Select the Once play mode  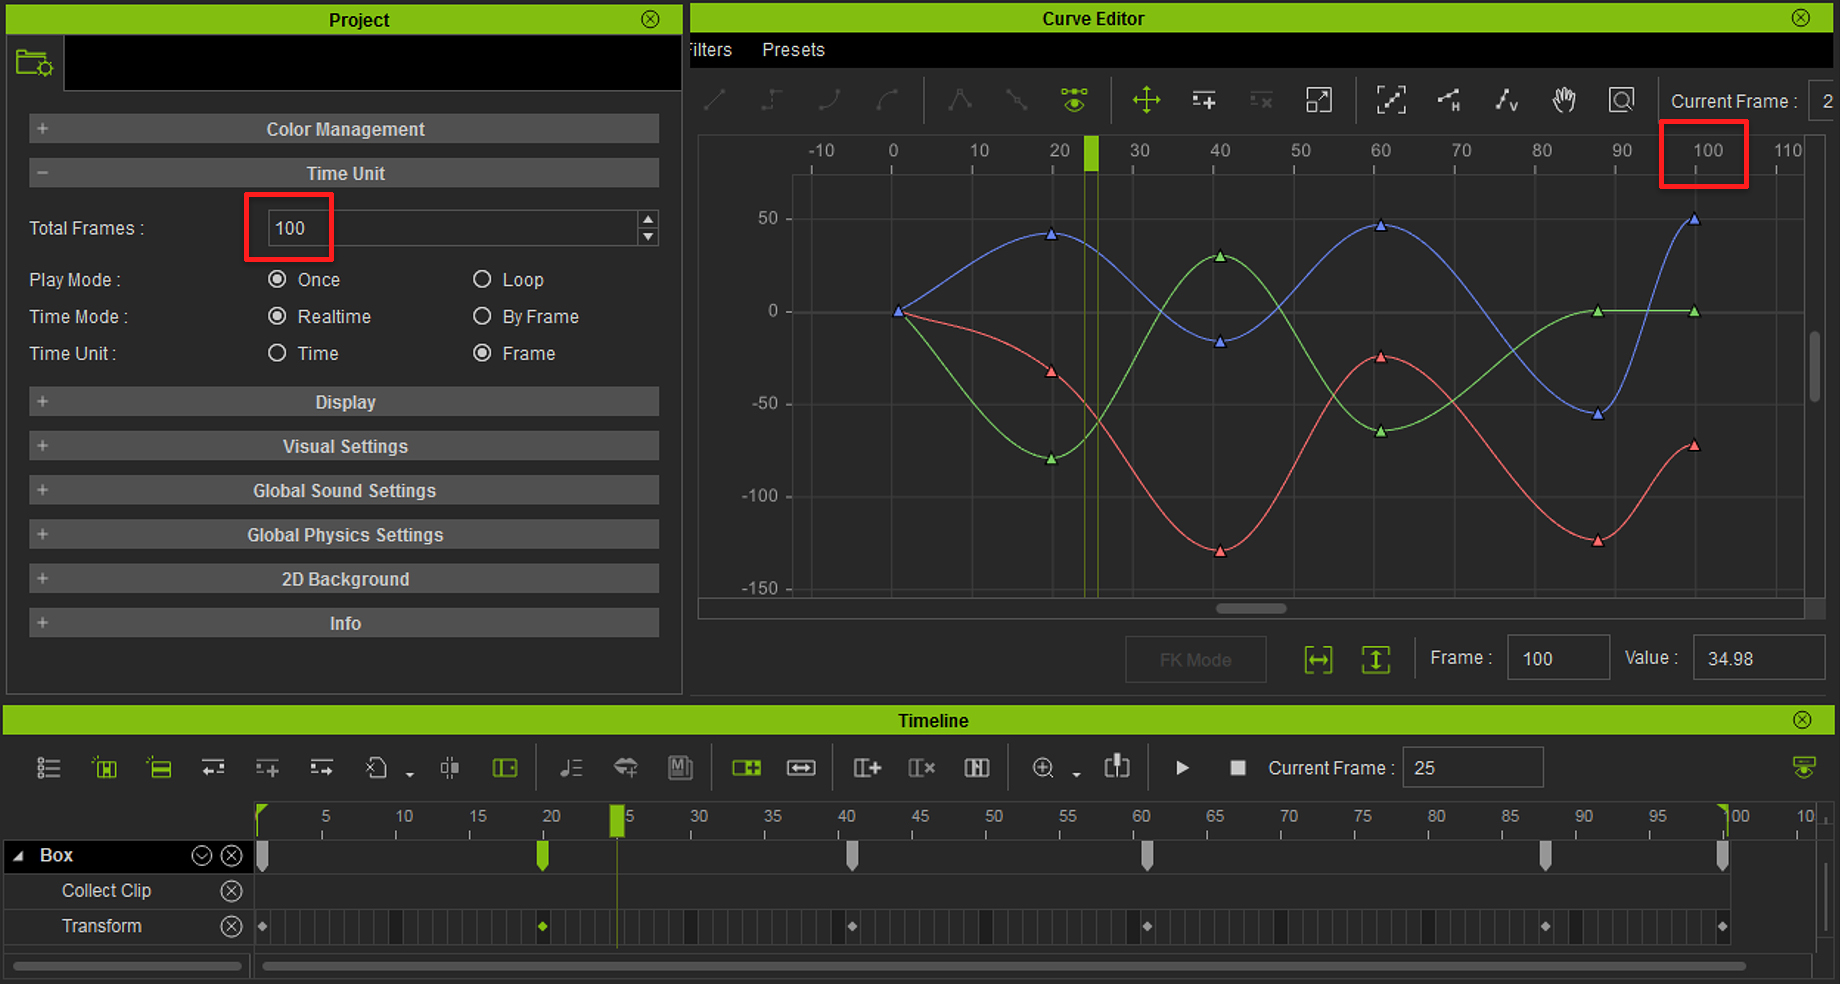(277, 279)
